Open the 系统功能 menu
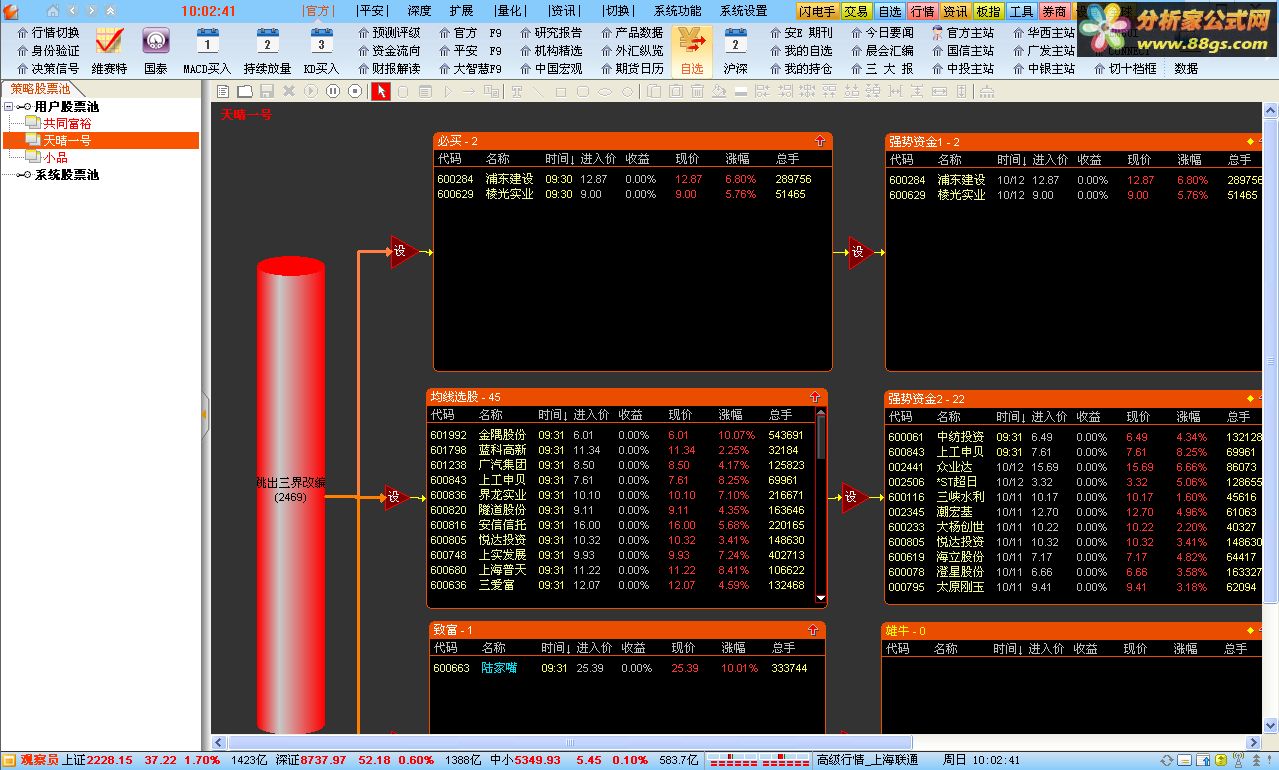The height and width of the screenshot is (770, 1279). (678, 11)
